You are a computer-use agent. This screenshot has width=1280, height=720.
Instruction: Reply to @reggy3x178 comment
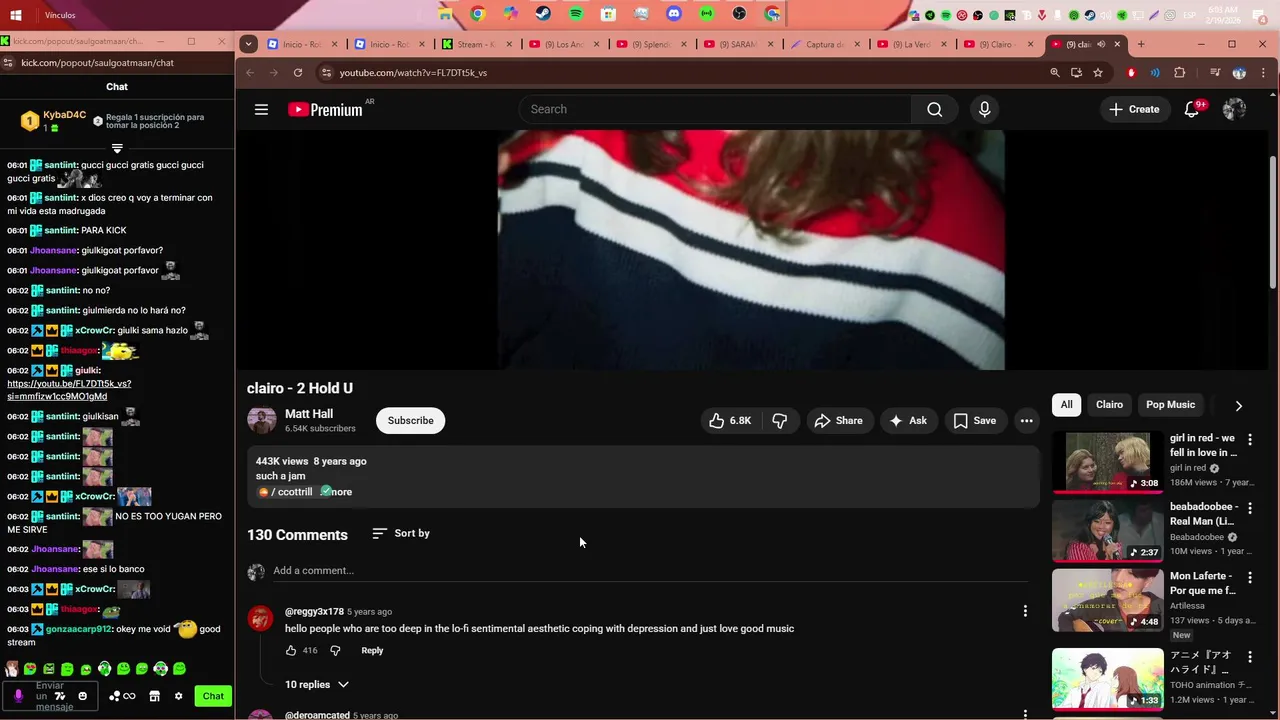click(372, 650)
